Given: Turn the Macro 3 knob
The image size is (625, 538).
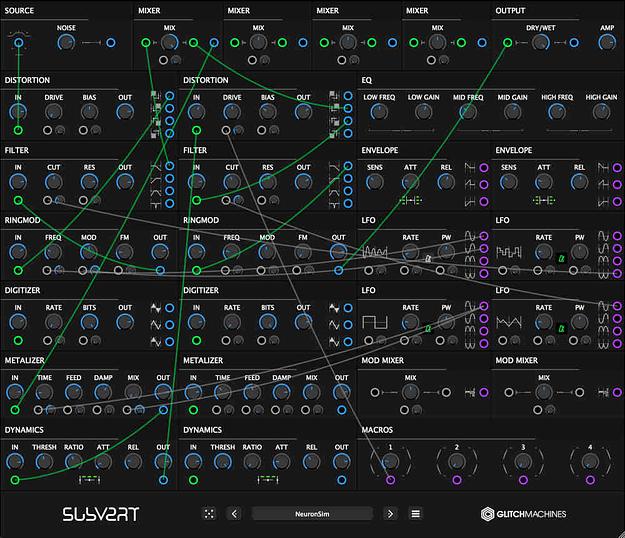Looking at the screenshot, I should pos(523,461).
